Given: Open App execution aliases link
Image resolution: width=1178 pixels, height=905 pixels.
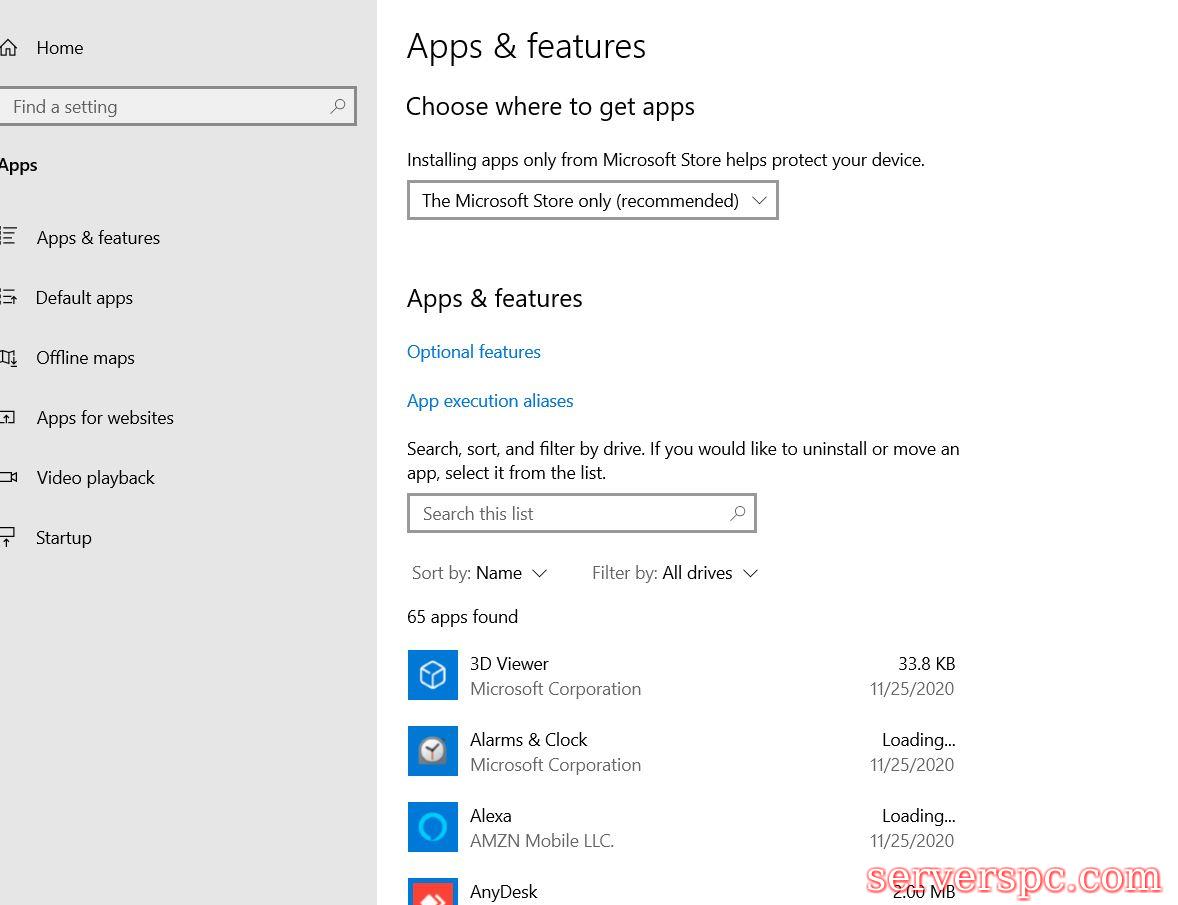Looking at the screenshot, I should 490,401.
